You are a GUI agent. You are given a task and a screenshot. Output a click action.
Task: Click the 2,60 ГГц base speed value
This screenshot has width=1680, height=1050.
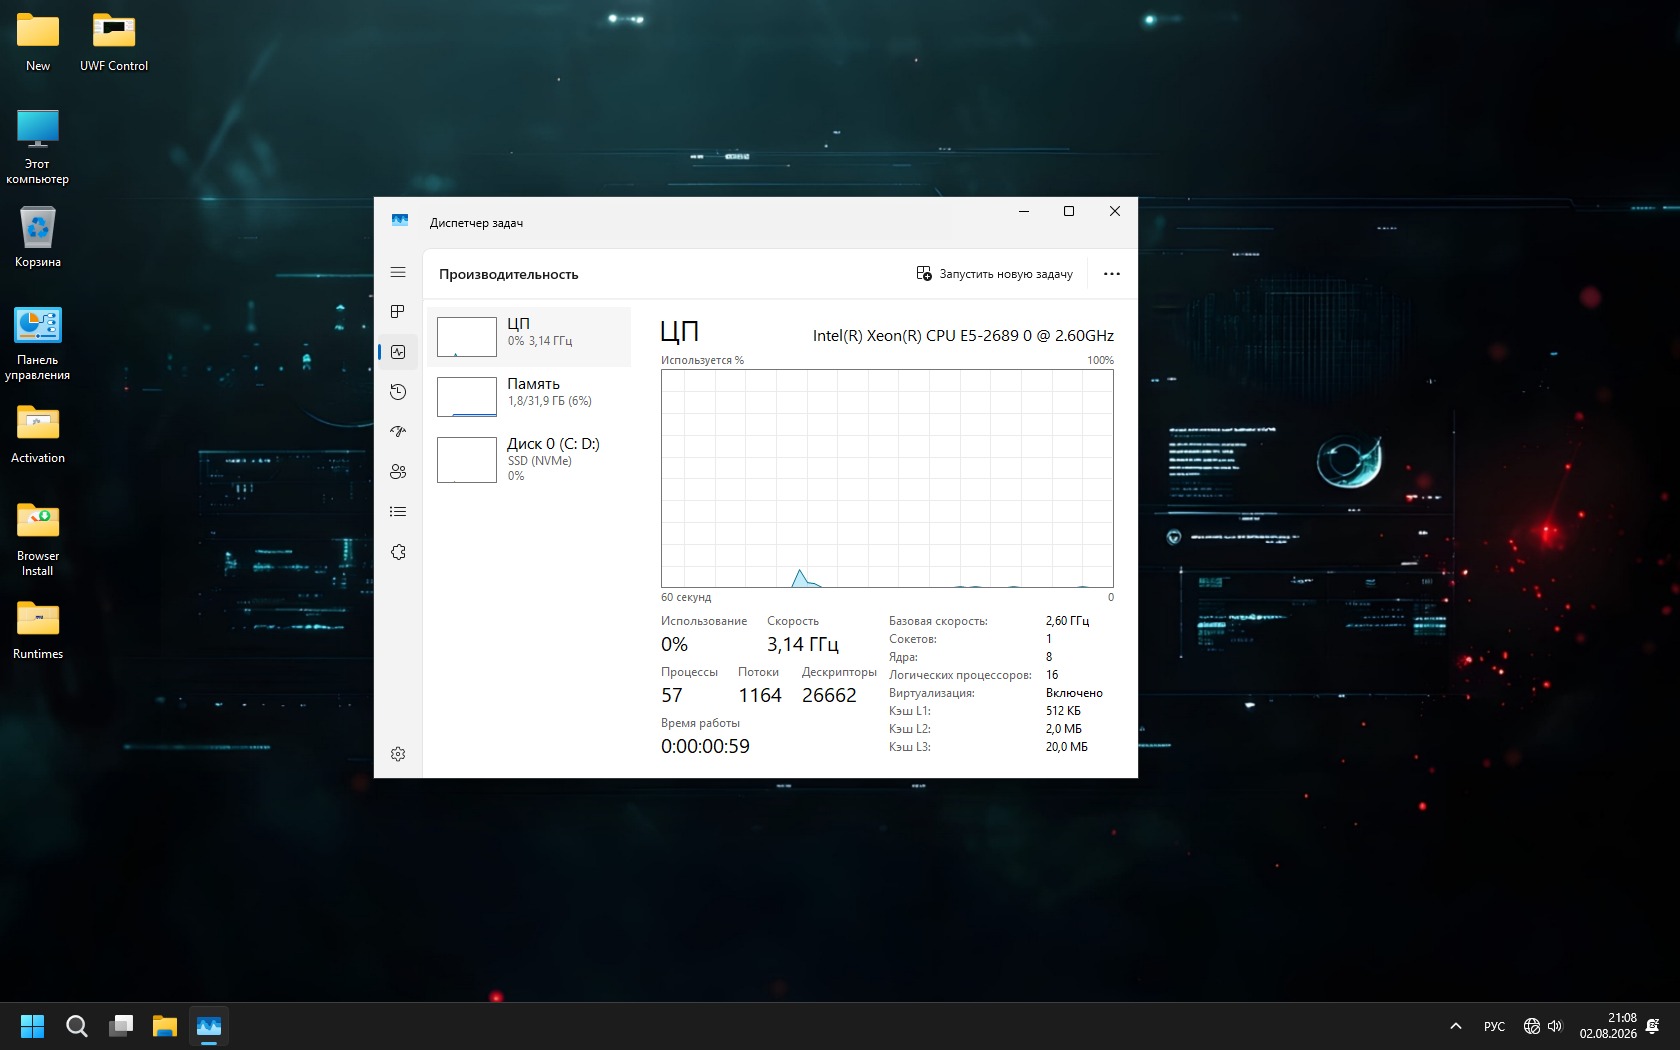tap(1067, 621)
